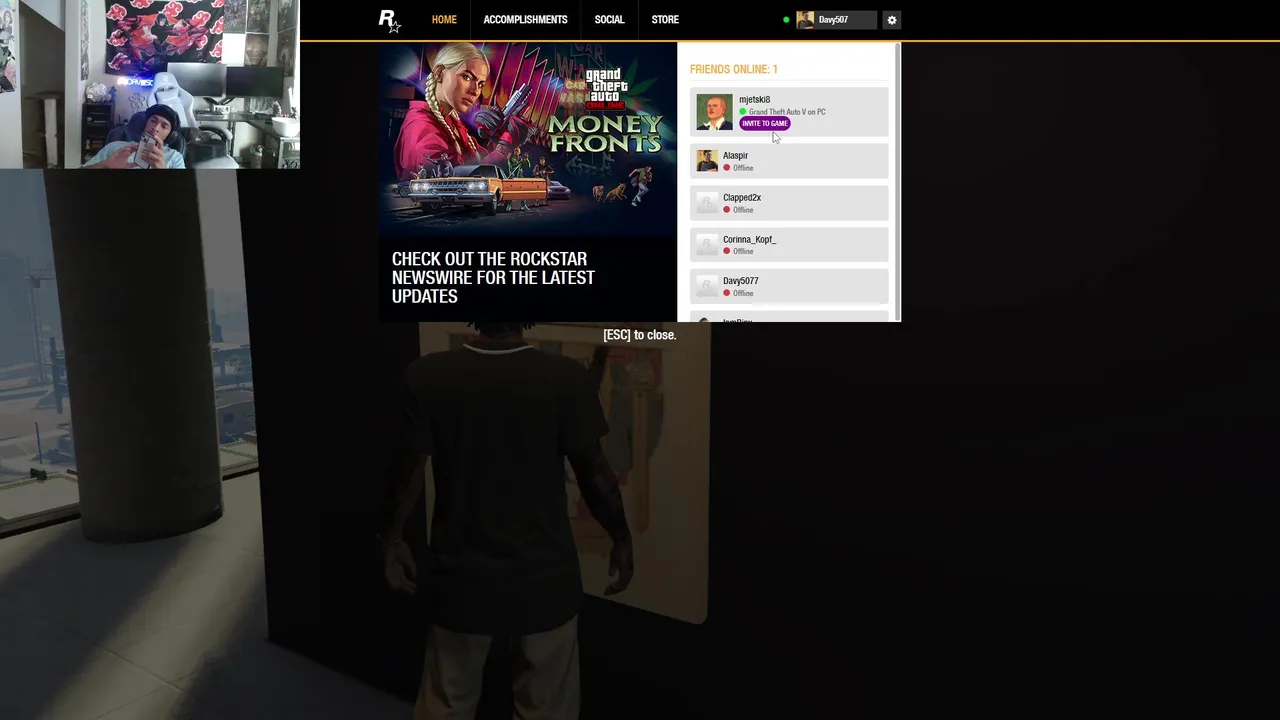Click 'Grand Theft Auto V on PC' status text
The height and width of the screenshot is (720, 1280).
[x=787, y=112]
